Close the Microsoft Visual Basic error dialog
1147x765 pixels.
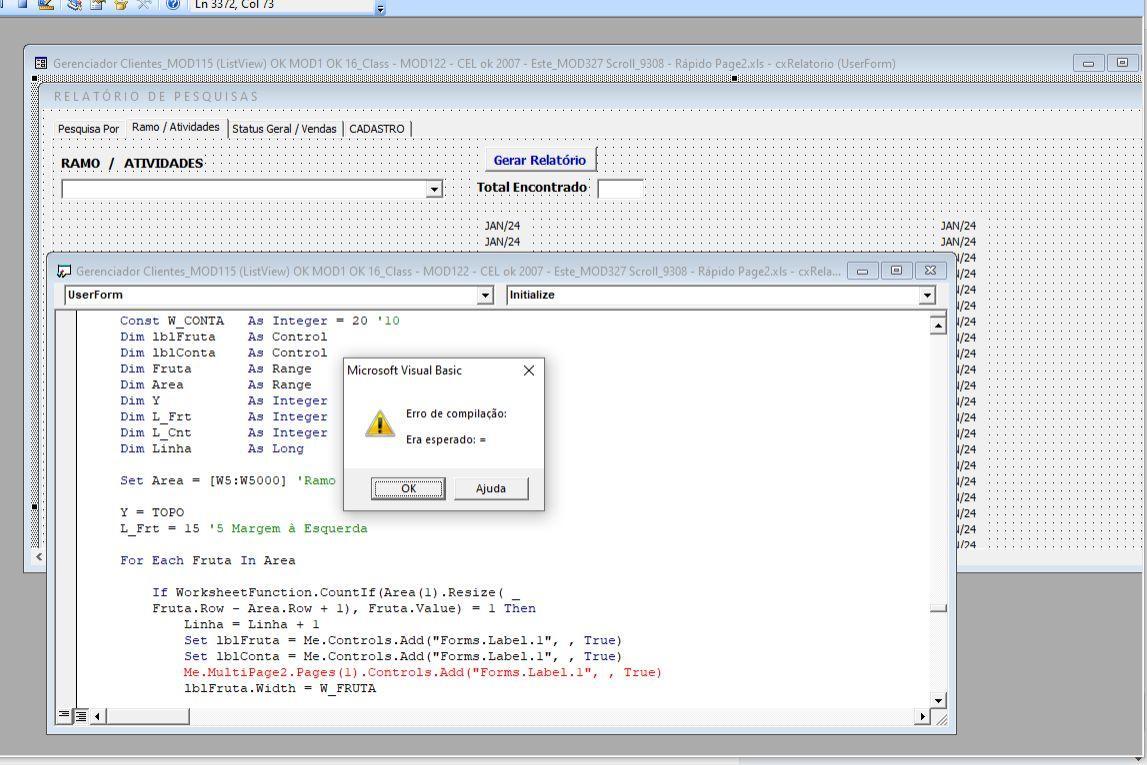529,371
